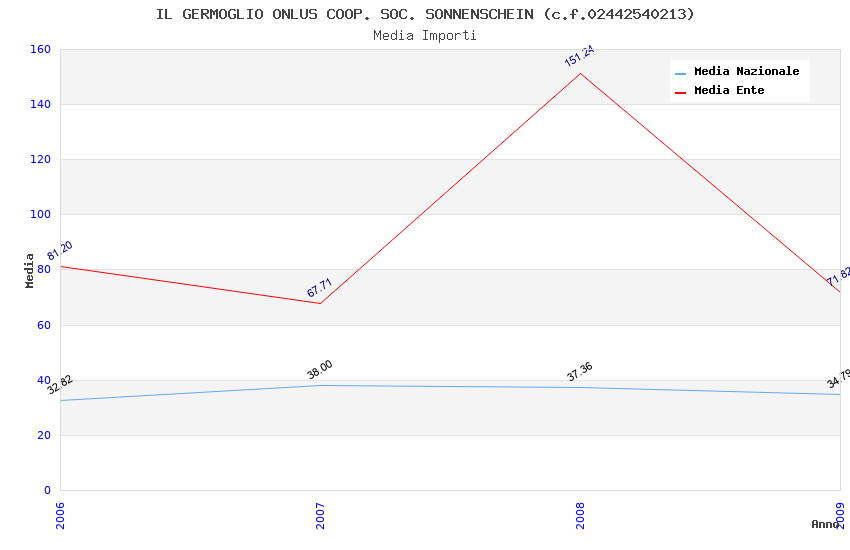Click the Media Nazionale legend label
Viewport: 850px width, 550px height.
point(746,71)
